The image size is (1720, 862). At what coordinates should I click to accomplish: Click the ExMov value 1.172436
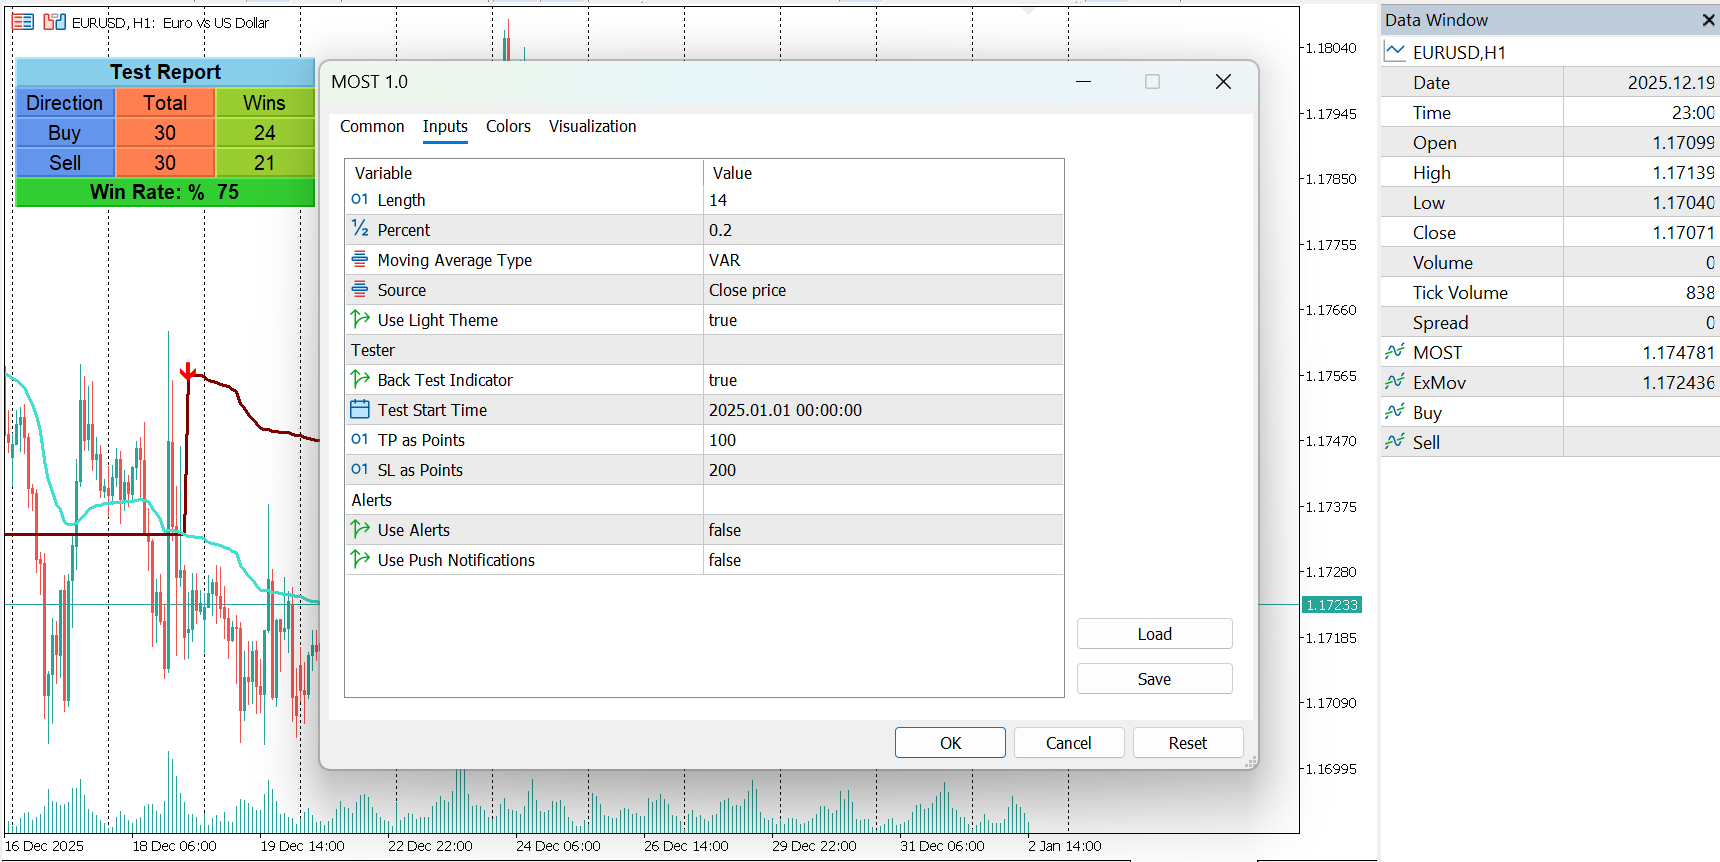pyautogui.click(x=1678, y=383)
